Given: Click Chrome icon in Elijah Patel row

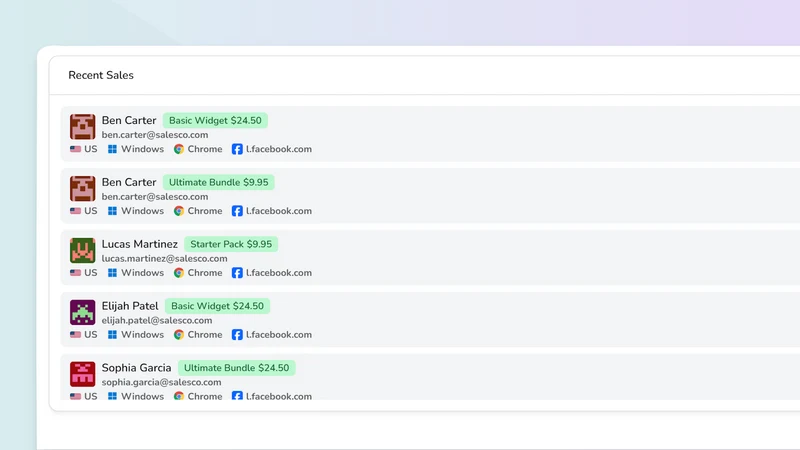Looking at the screenshot, I should pyautogui.click(x=179, y=335).
